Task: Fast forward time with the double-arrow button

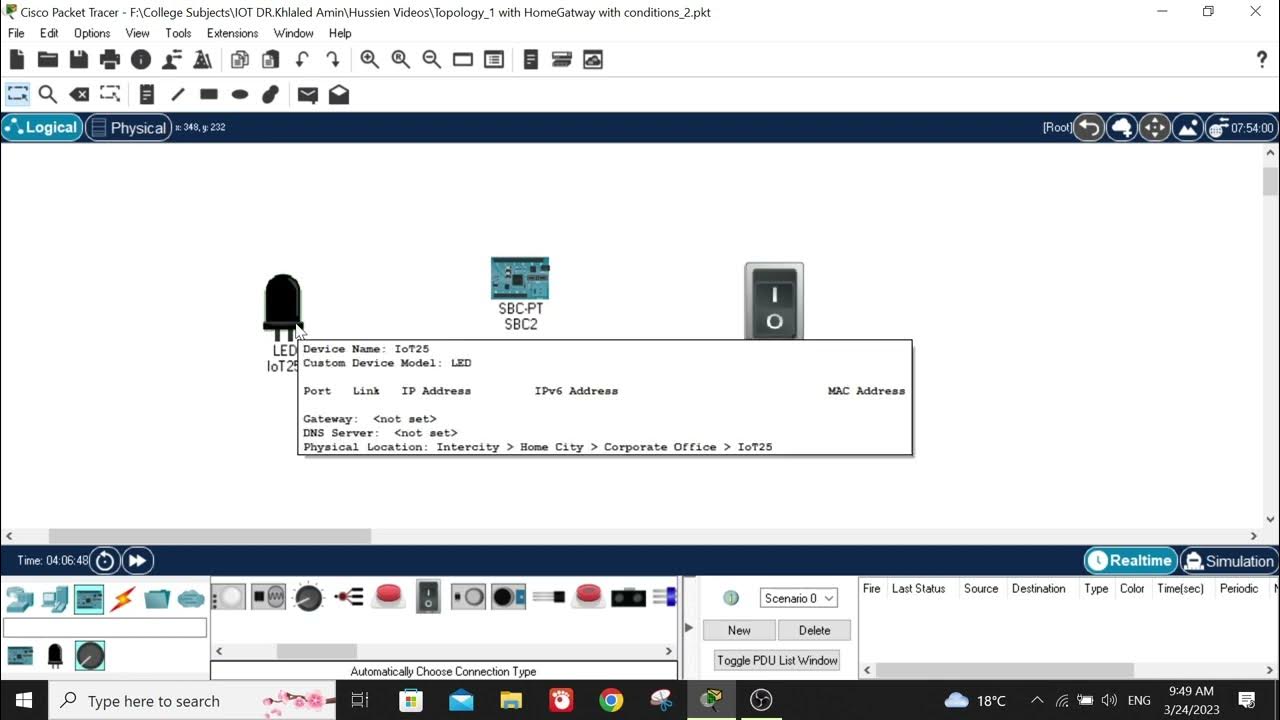Action: (138, 561)
